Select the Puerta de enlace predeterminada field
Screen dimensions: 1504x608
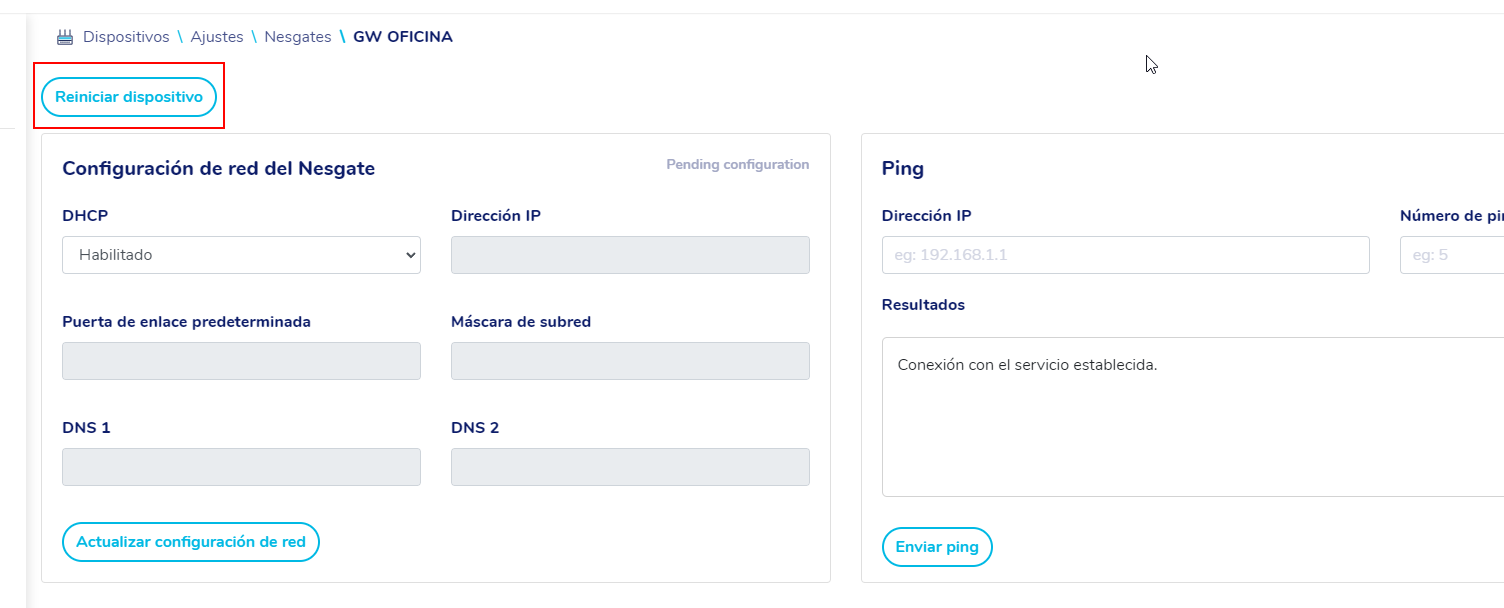click(x=241, y=361)
